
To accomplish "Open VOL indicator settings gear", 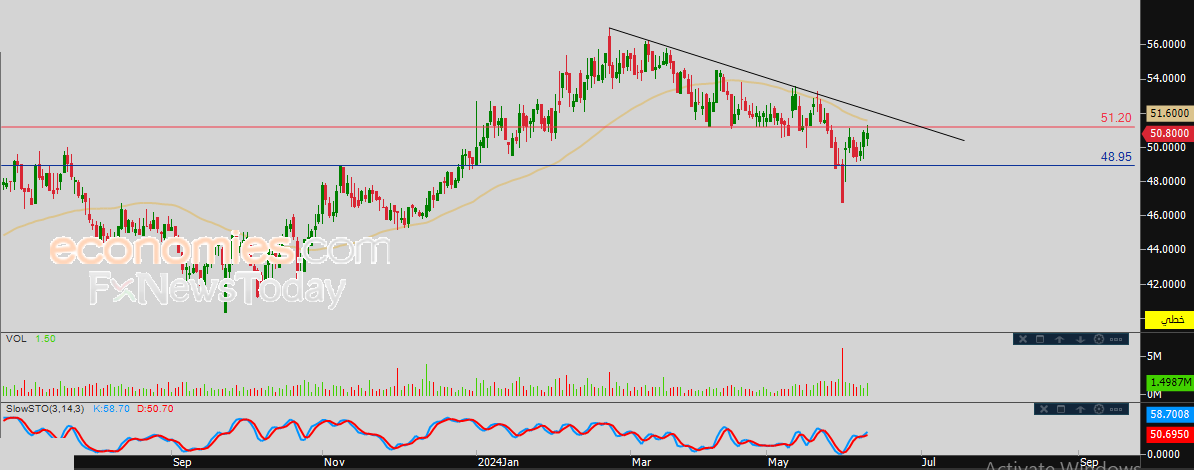I will (1099, 340).
